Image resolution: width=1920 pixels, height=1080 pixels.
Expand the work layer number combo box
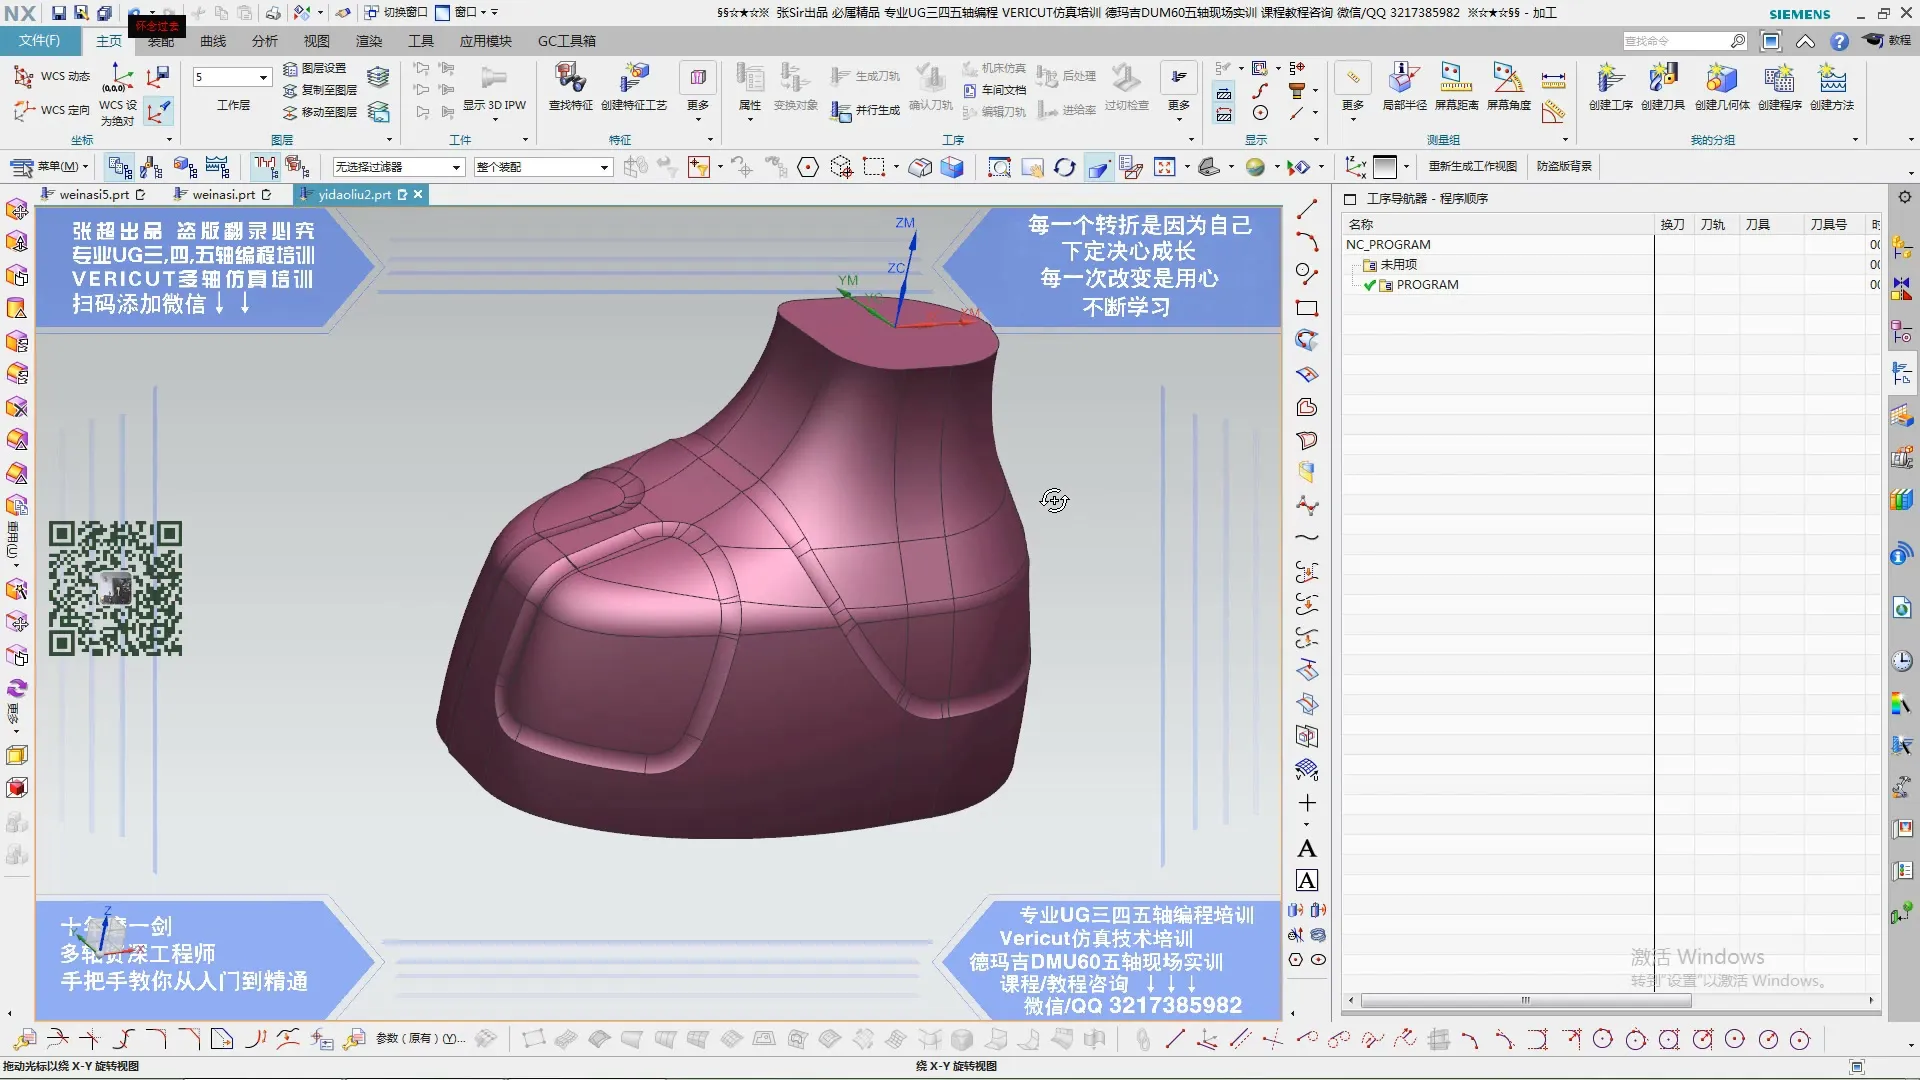click(263, 77)
